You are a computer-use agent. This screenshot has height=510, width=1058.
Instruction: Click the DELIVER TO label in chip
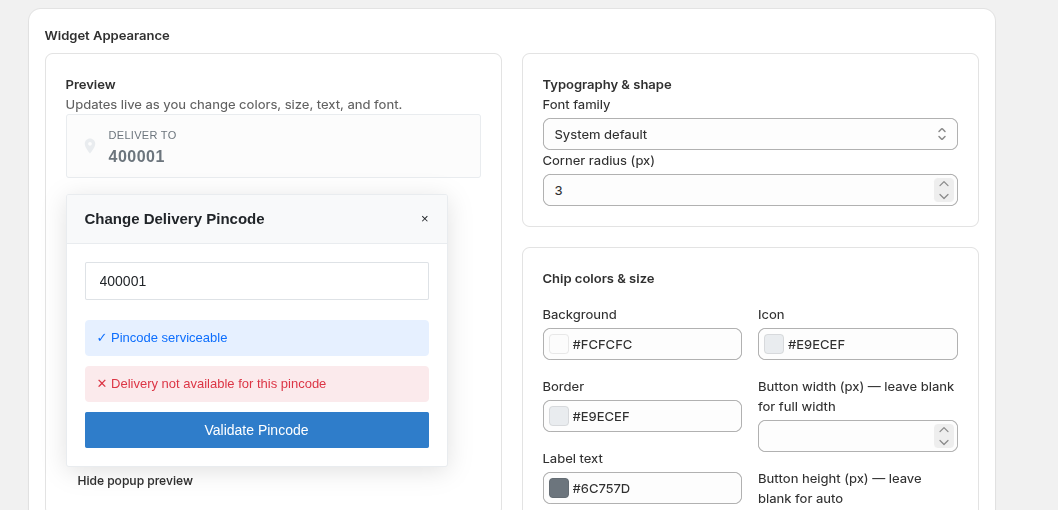pos(142,135)
